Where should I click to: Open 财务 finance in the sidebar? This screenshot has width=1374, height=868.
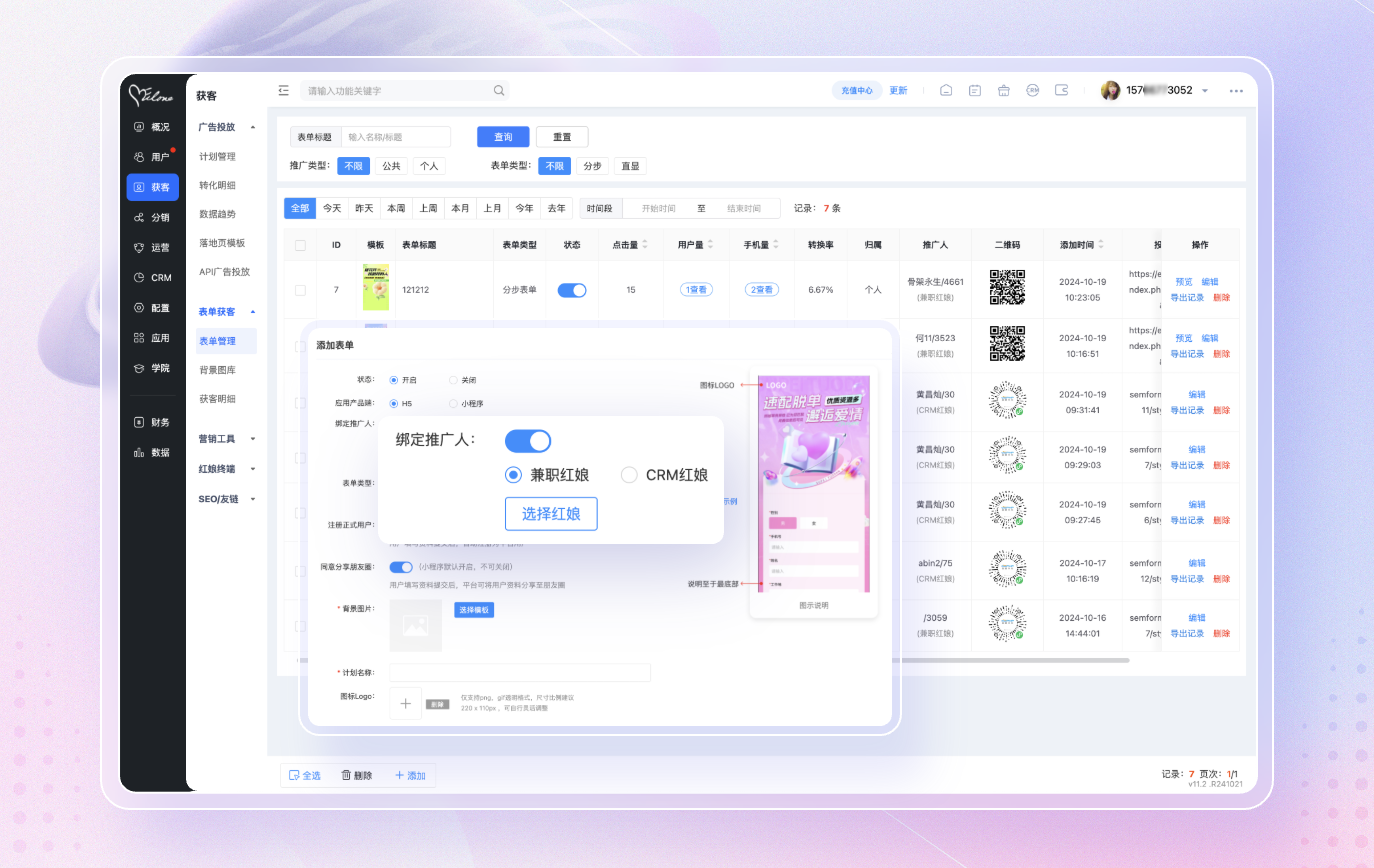pyautogui.click(x=152, y=422)
